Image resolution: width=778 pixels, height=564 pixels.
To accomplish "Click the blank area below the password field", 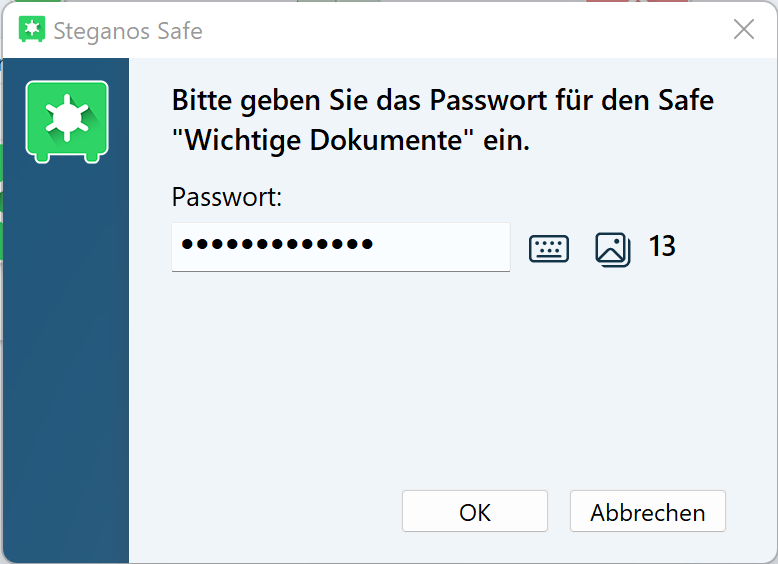I will pyautogui.click(x=400, y=370).
